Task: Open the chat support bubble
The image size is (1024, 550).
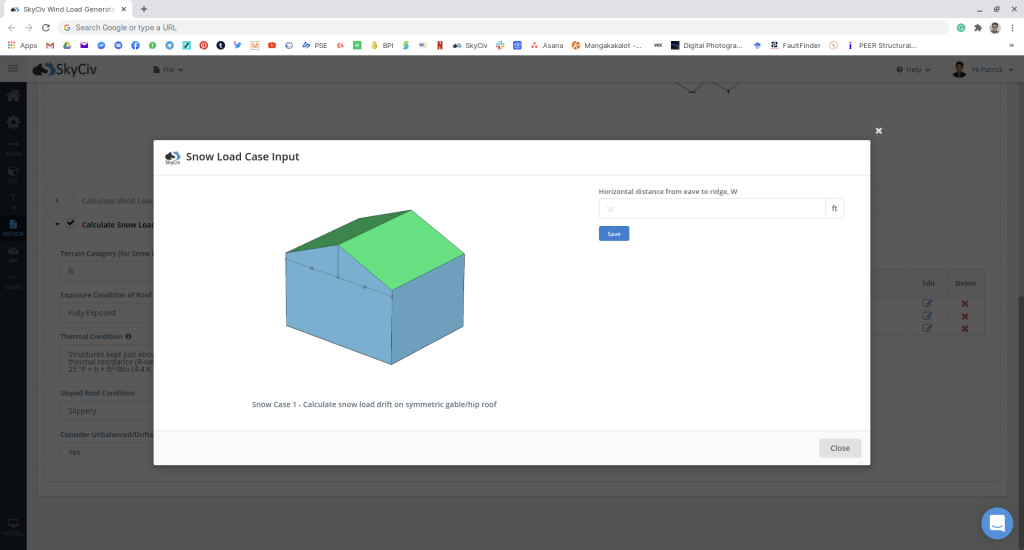Action: (997, 523)
